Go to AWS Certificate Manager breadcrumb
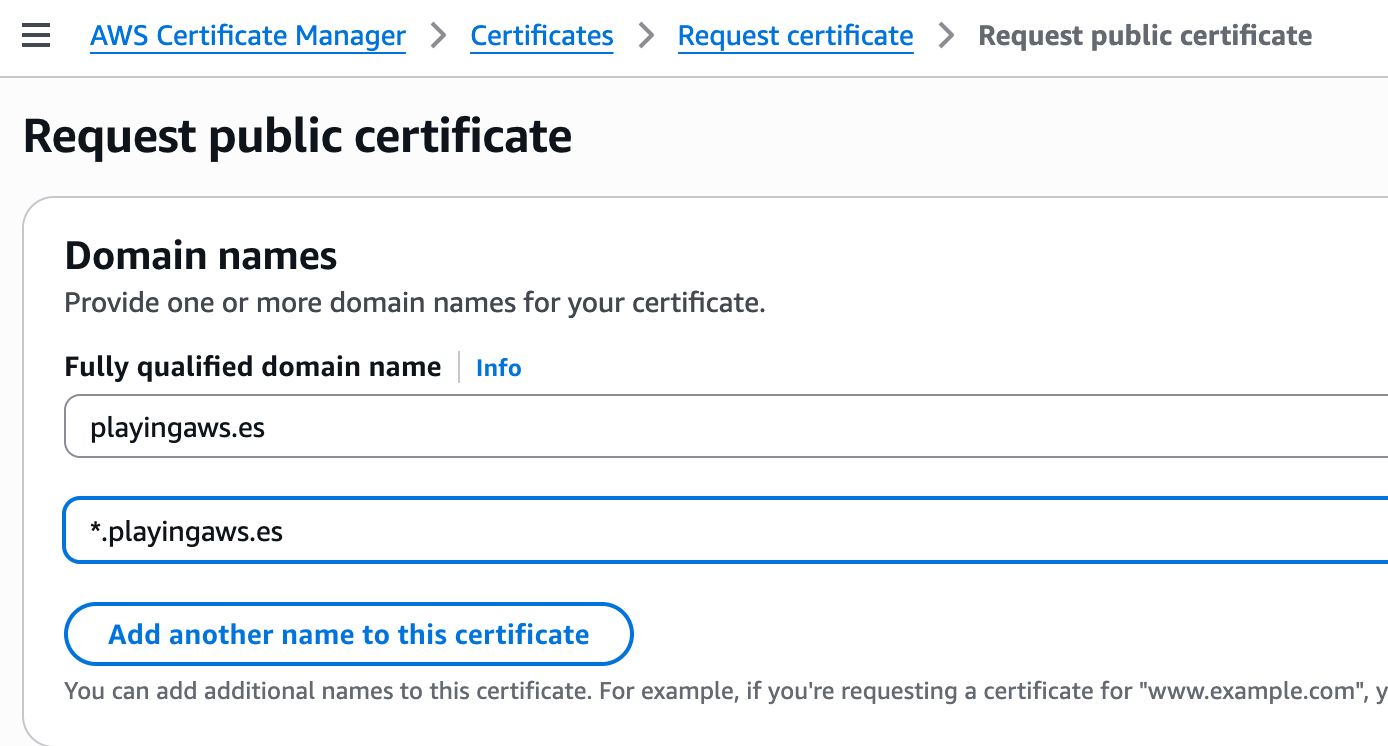This screenshot has height=746, width=1388. pos(248,37)
